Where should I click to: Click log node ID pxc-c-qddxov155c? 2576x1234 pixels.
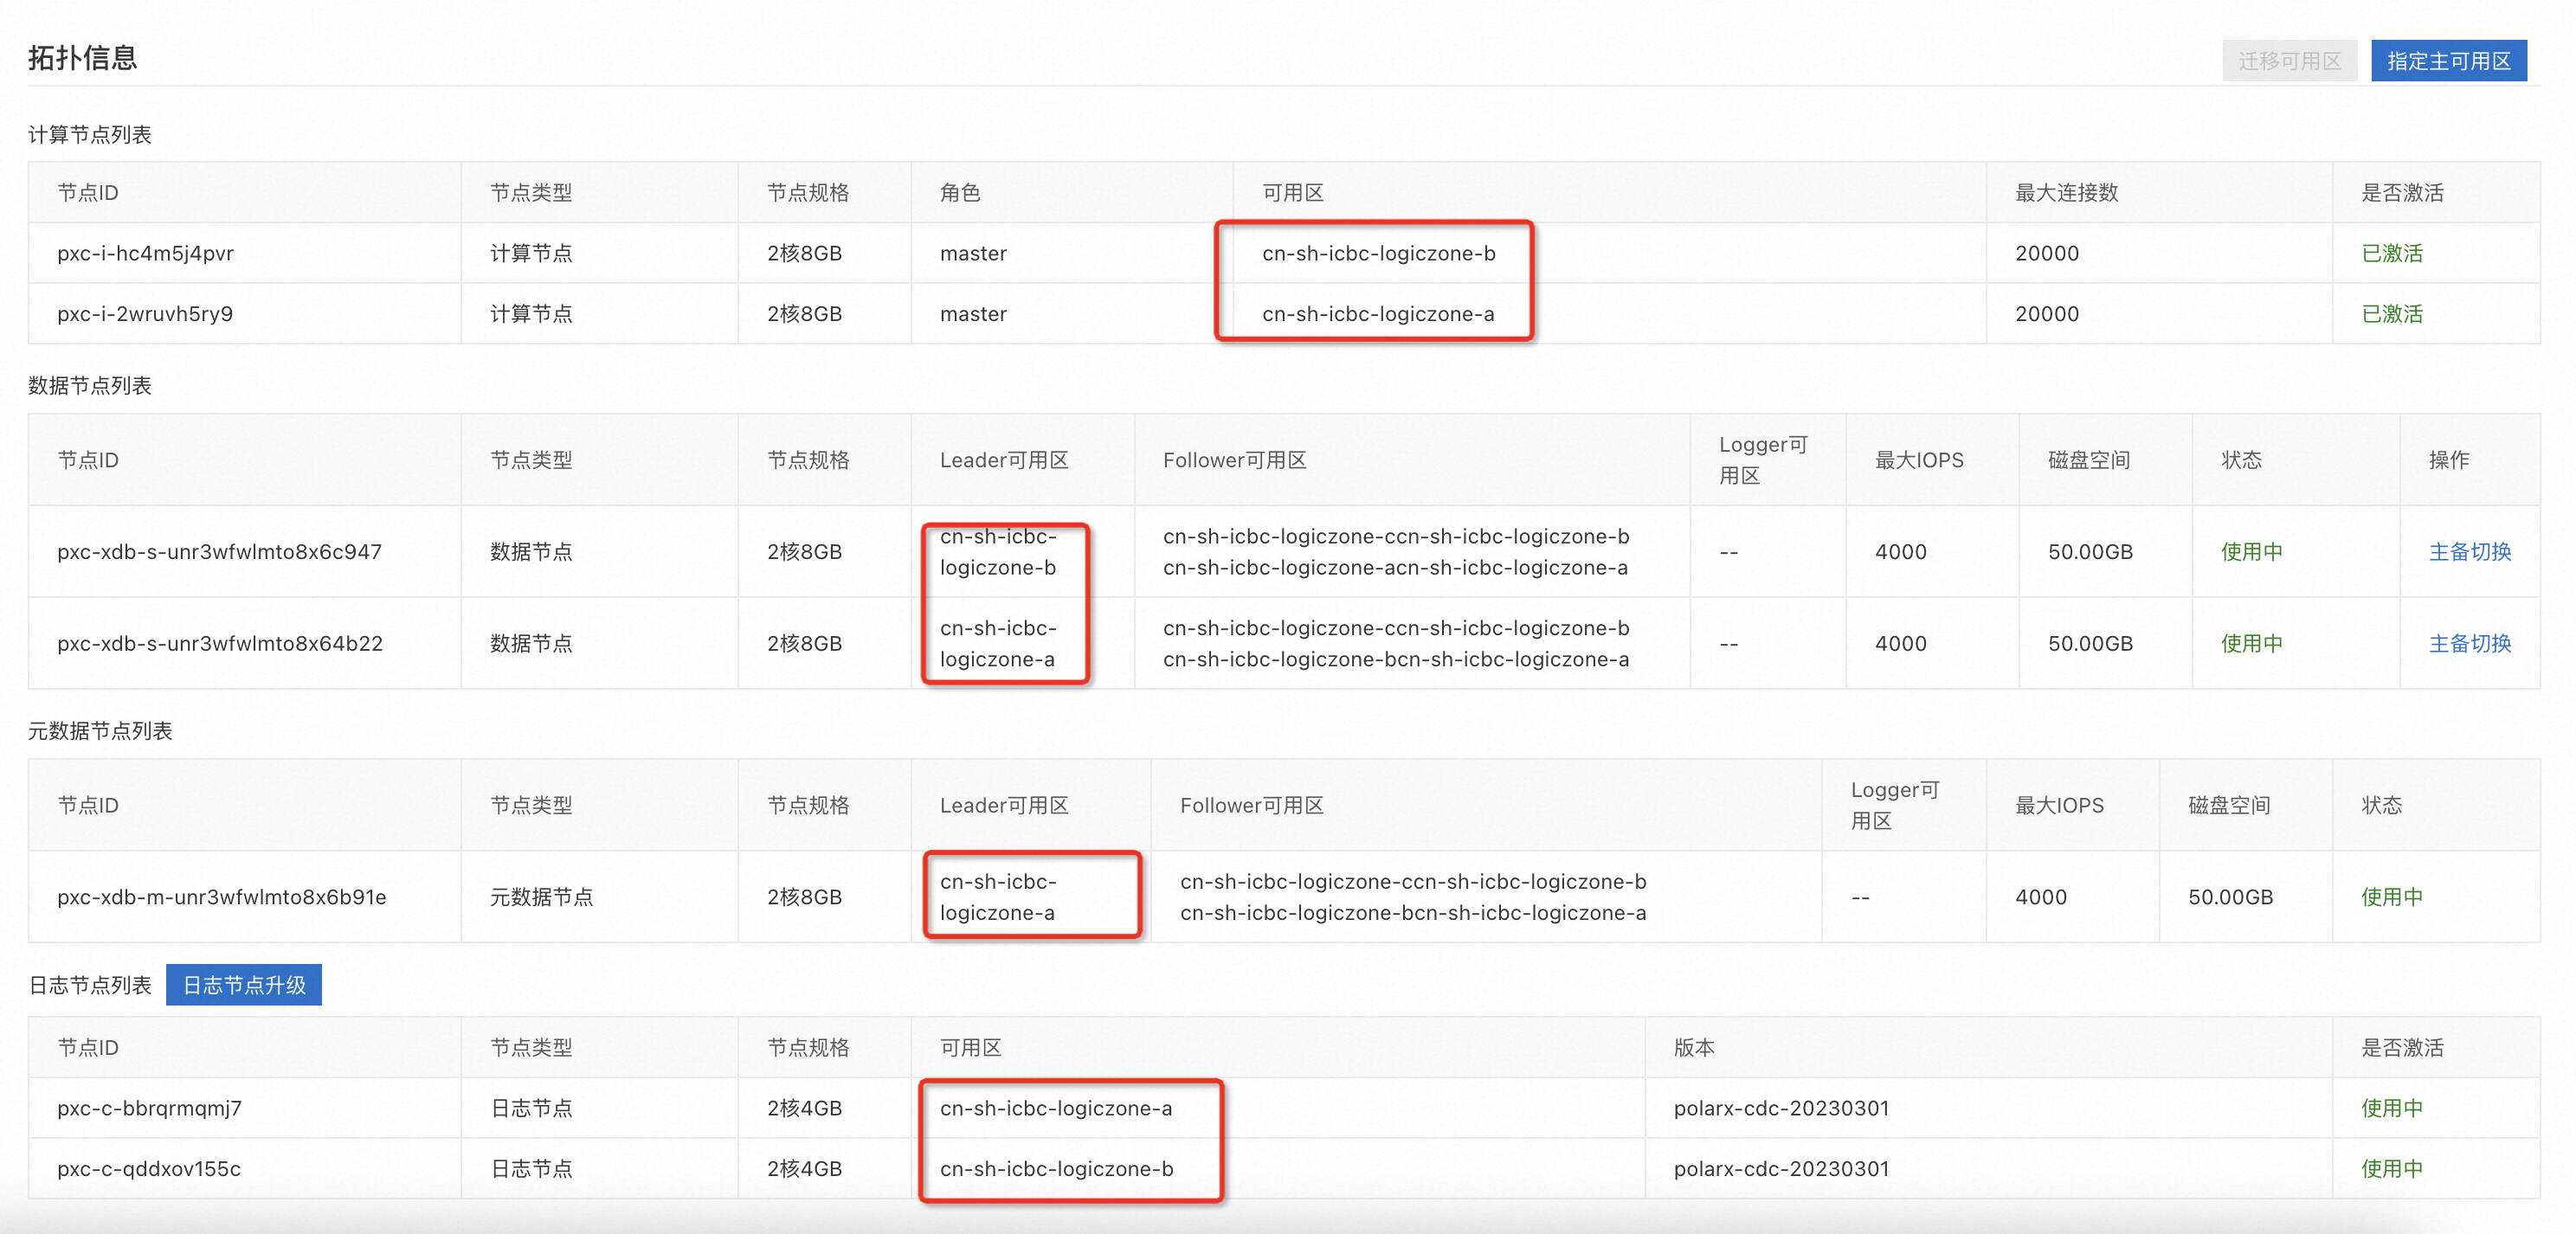(149, 1169)
